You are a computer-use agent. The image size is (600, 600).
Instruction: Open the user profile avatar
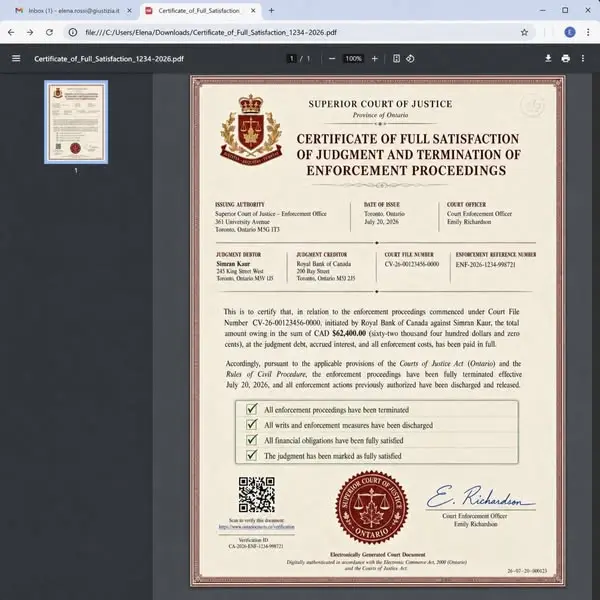click(x=570, y=33)
